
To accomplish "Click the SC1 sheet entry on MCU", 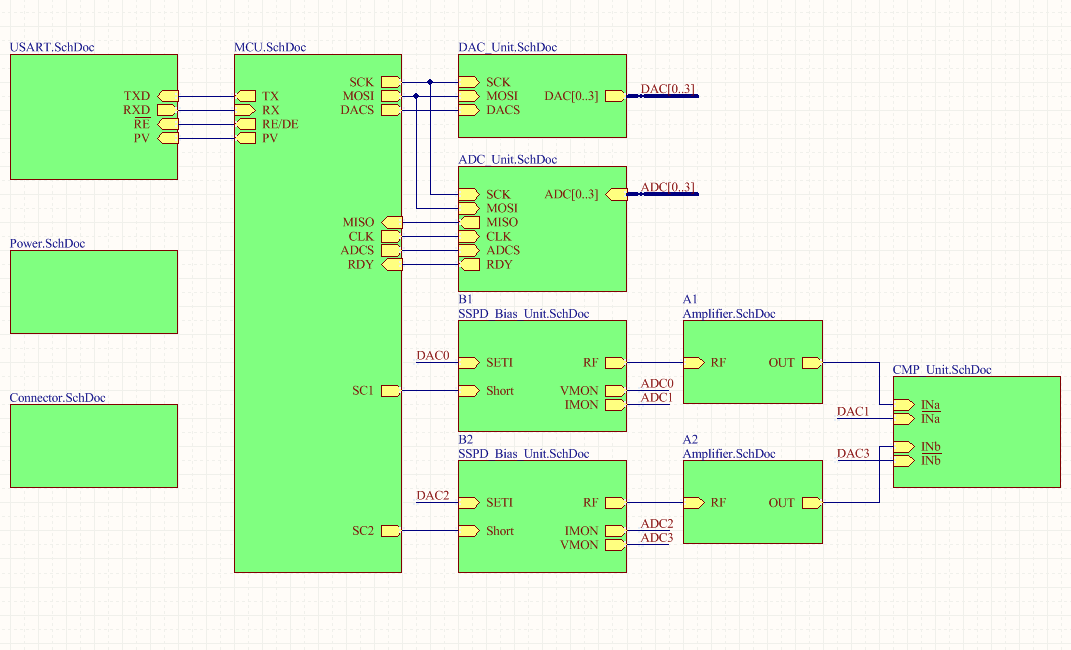I will 391,390.
